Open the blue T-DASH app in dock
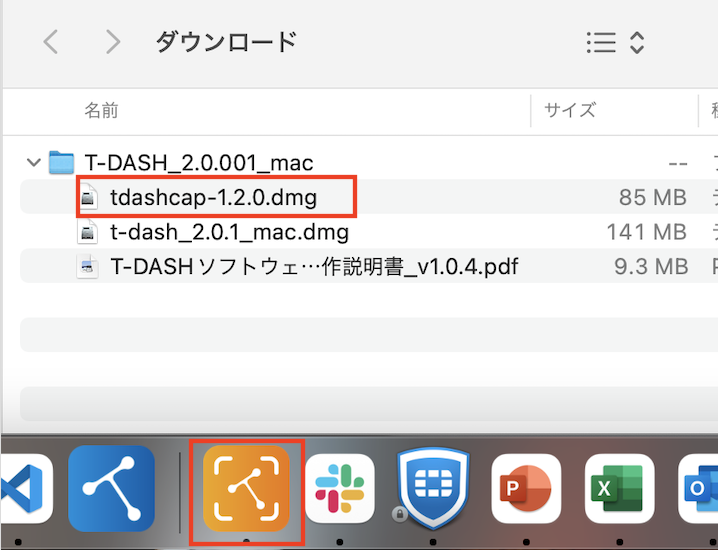The image size is (718, 550). click(x=111, y=489)
